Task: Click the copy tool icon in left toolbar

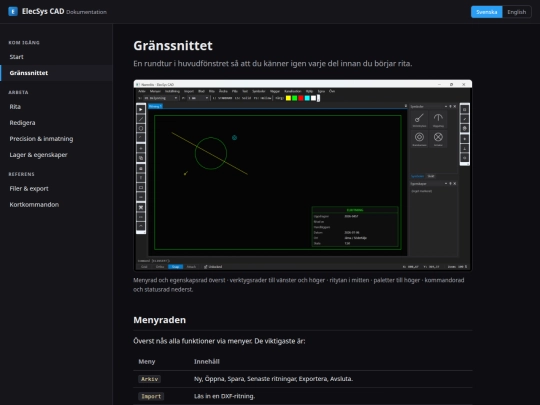Action: click(141, 158)
